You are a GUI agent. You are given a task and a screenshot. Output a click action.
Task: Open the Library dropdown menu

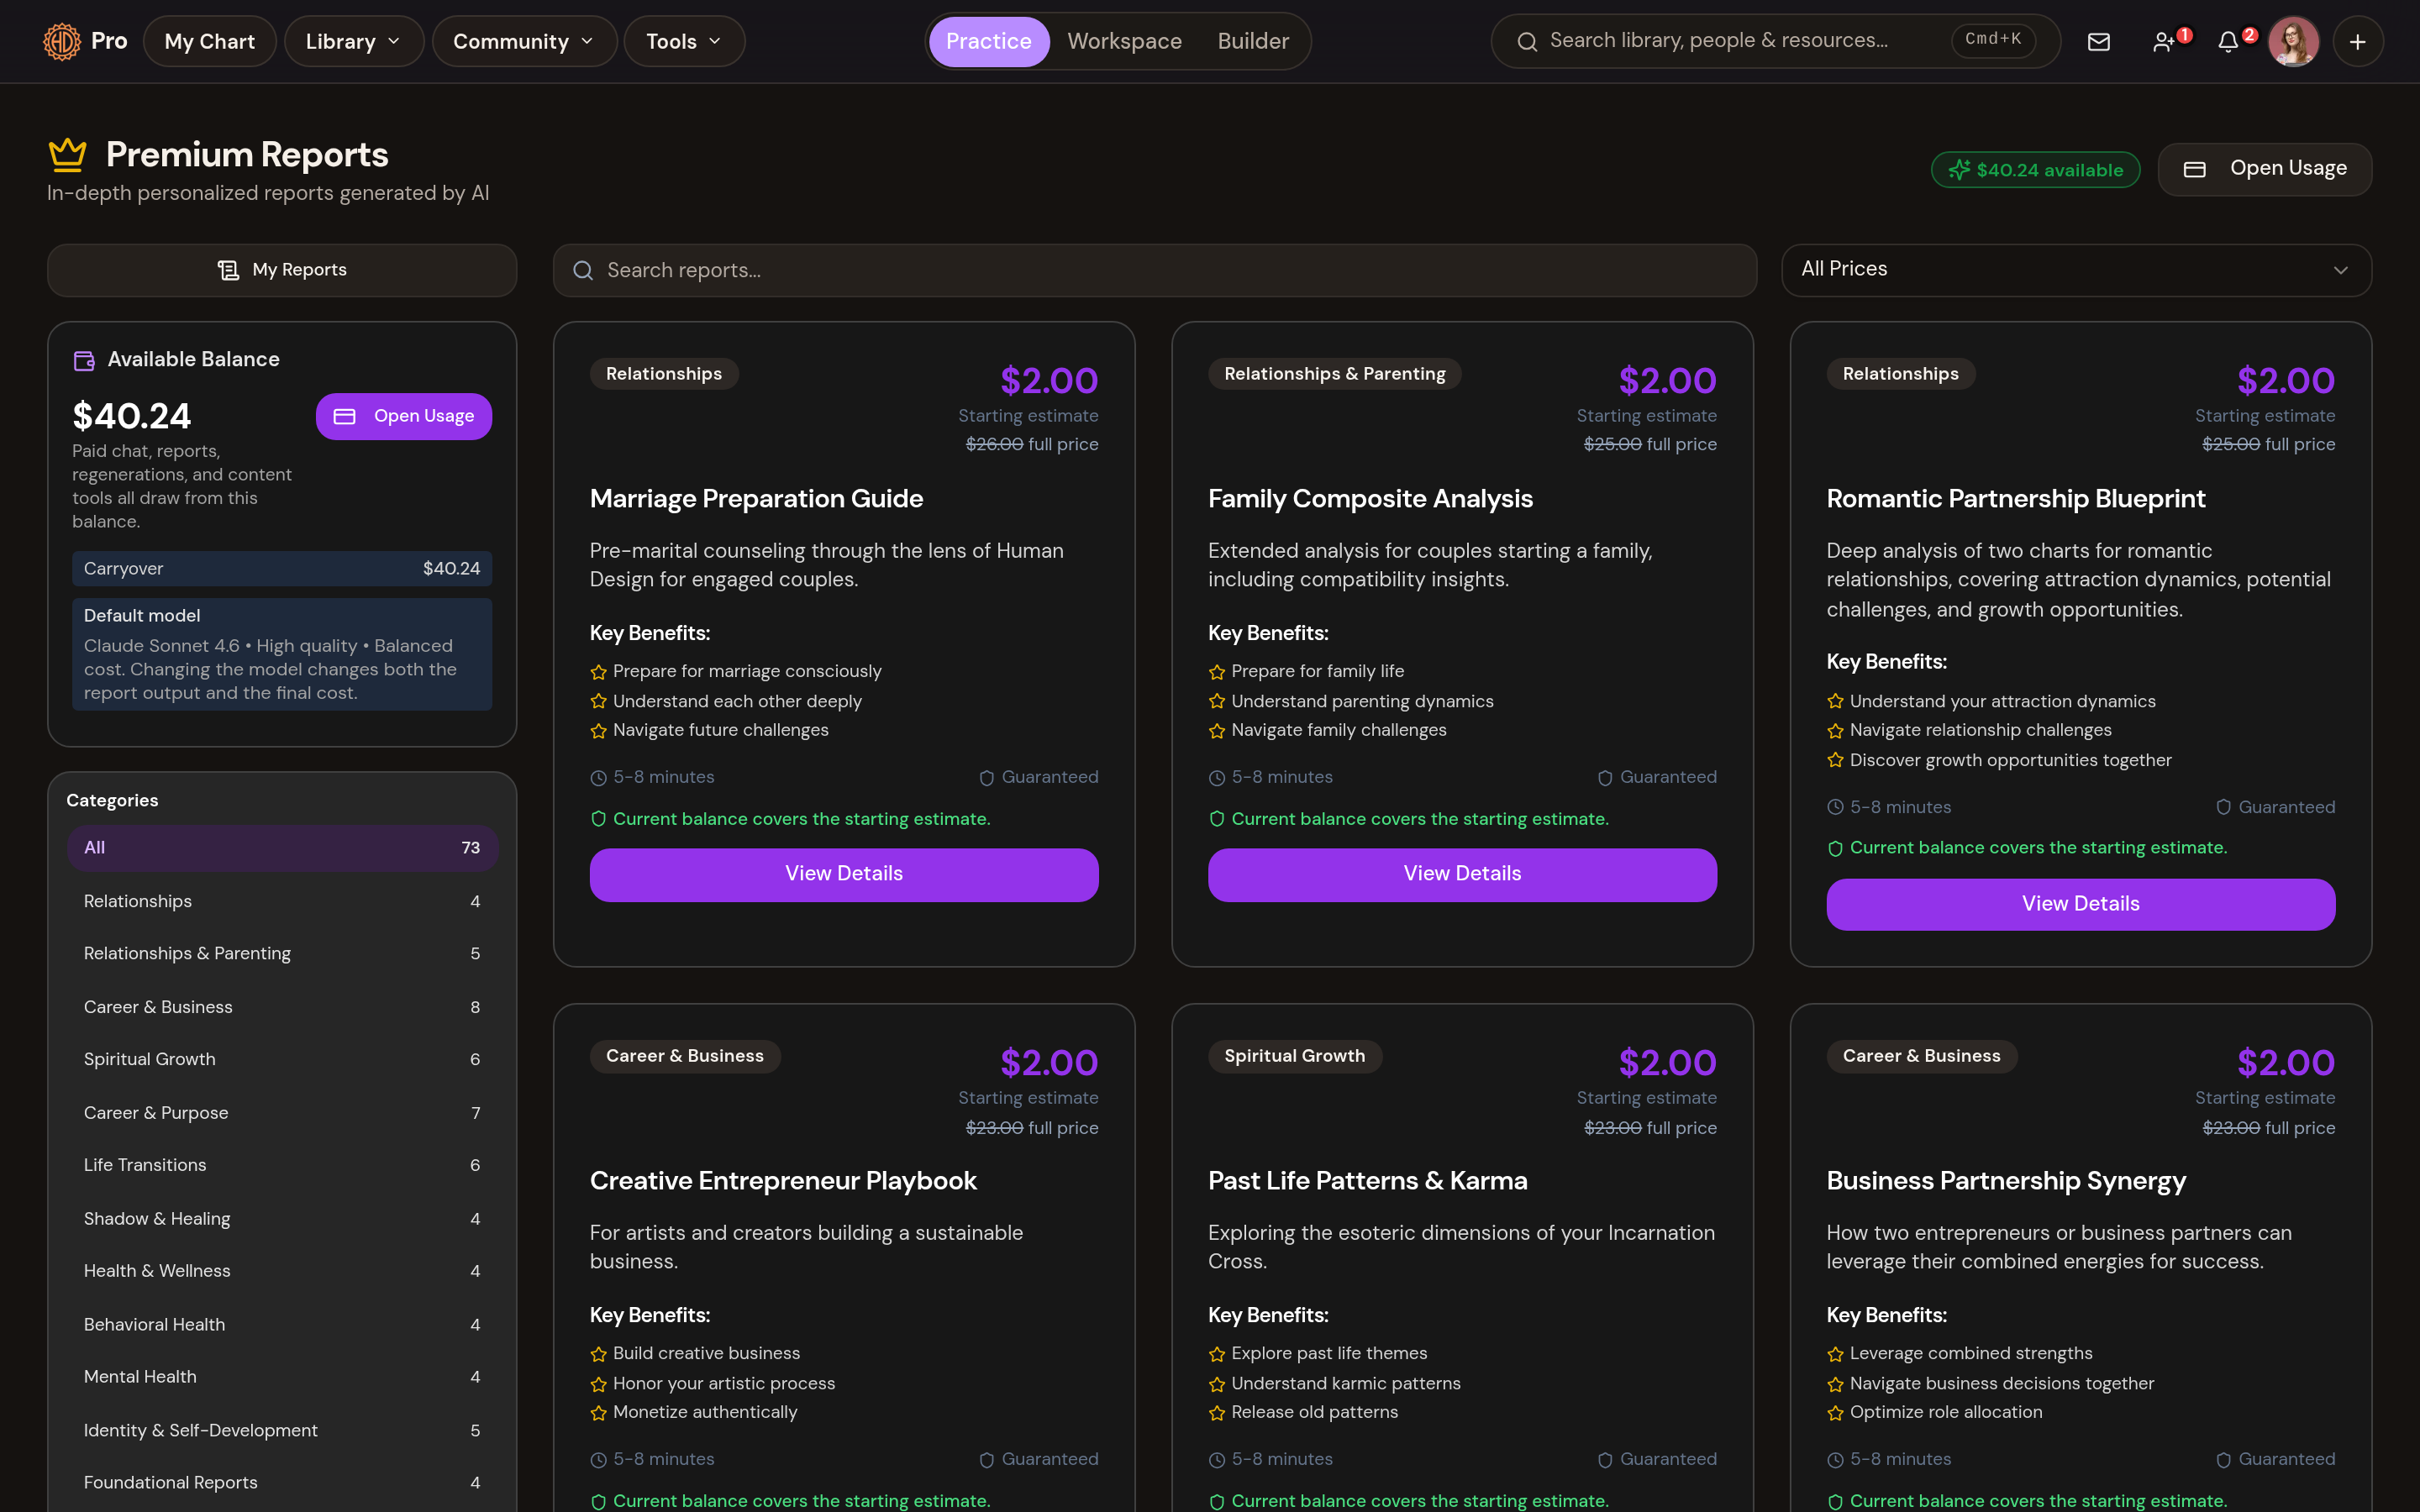354,41
